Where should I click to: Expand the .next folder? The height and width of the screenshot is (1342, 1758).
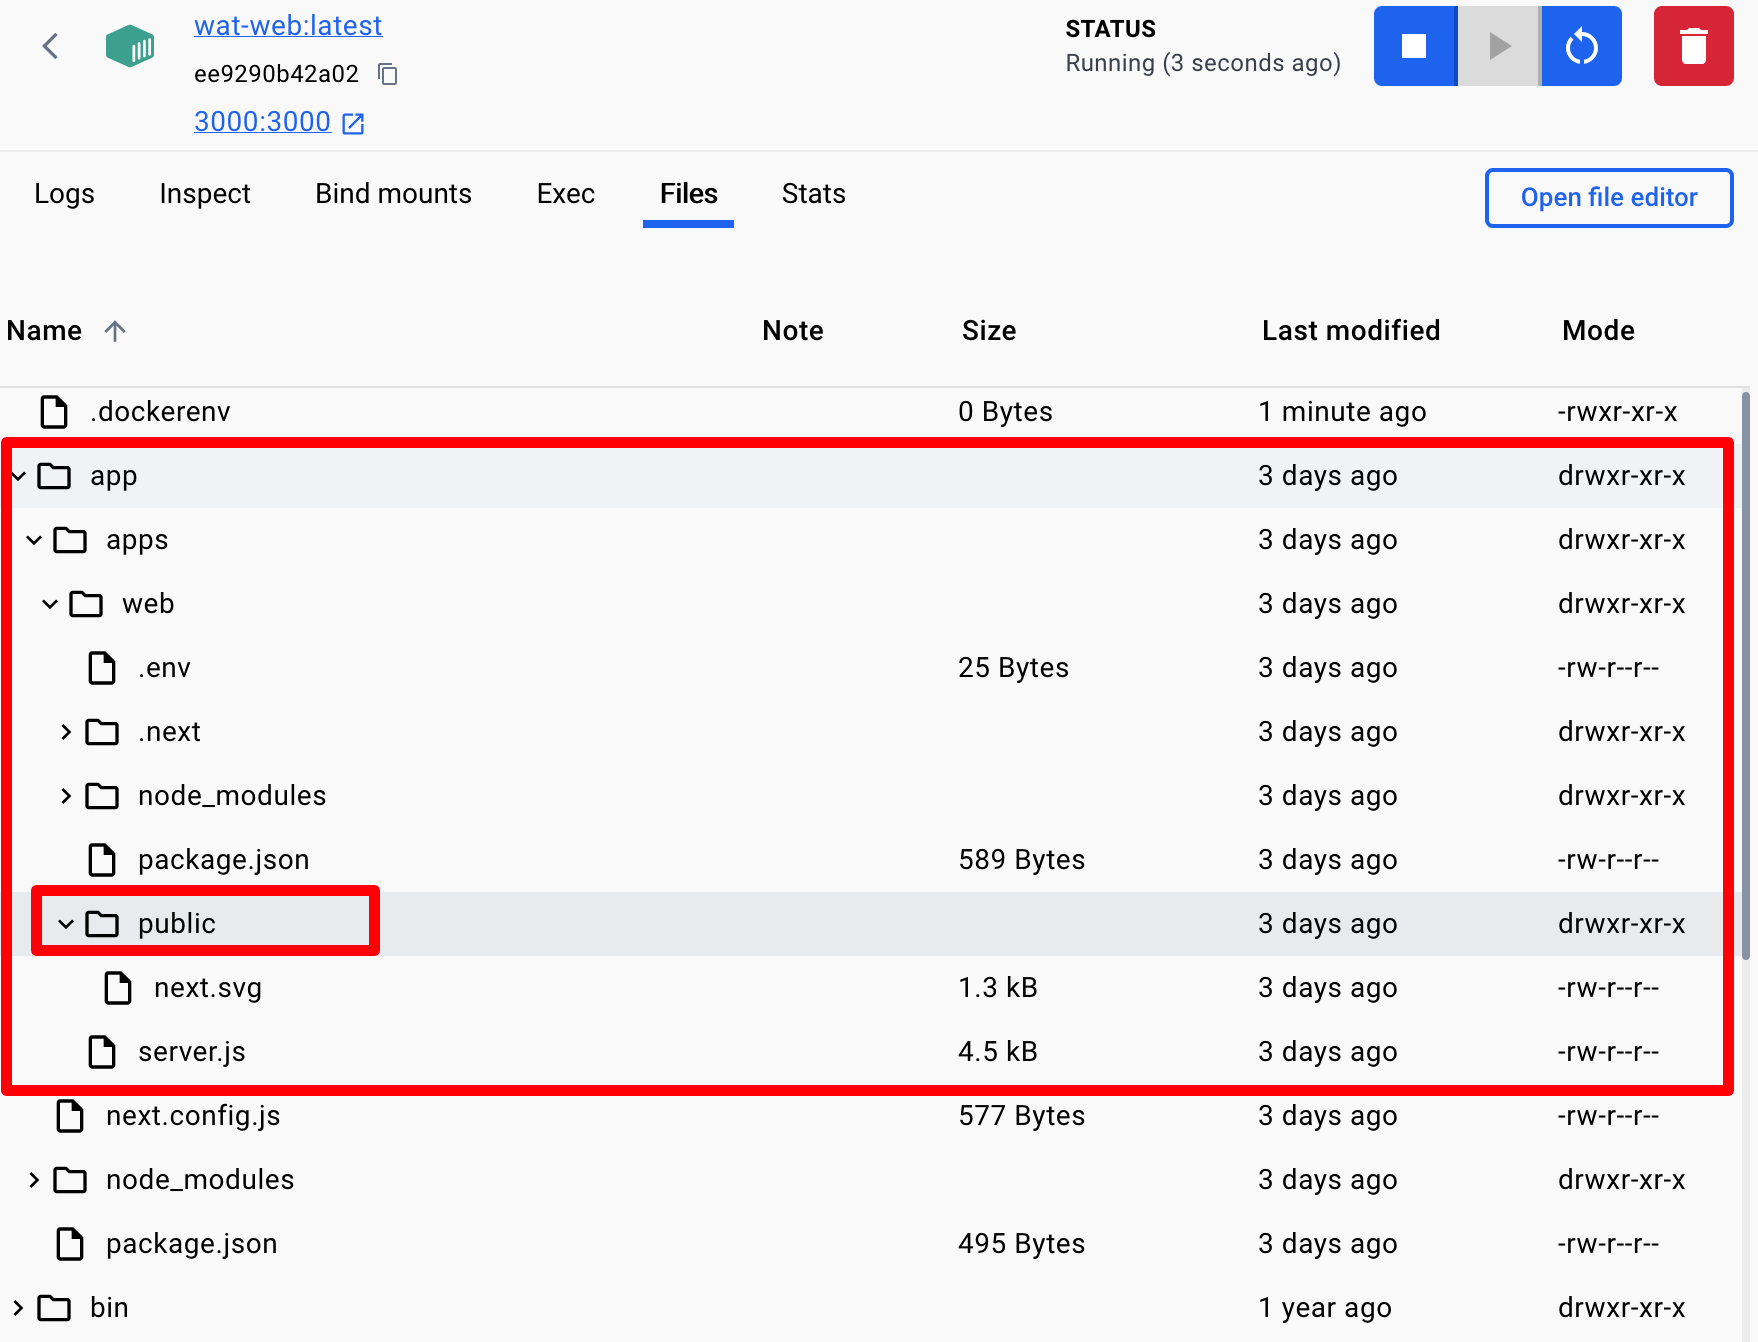(x=66, y=732)
